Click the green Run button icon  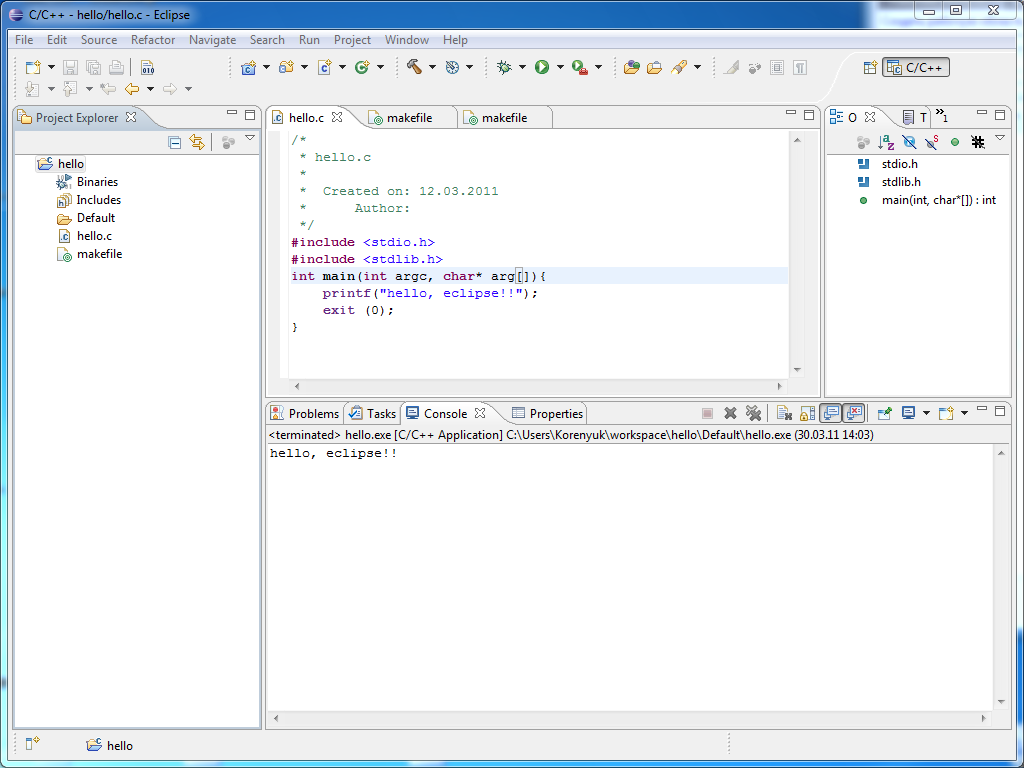coord(541,67)
